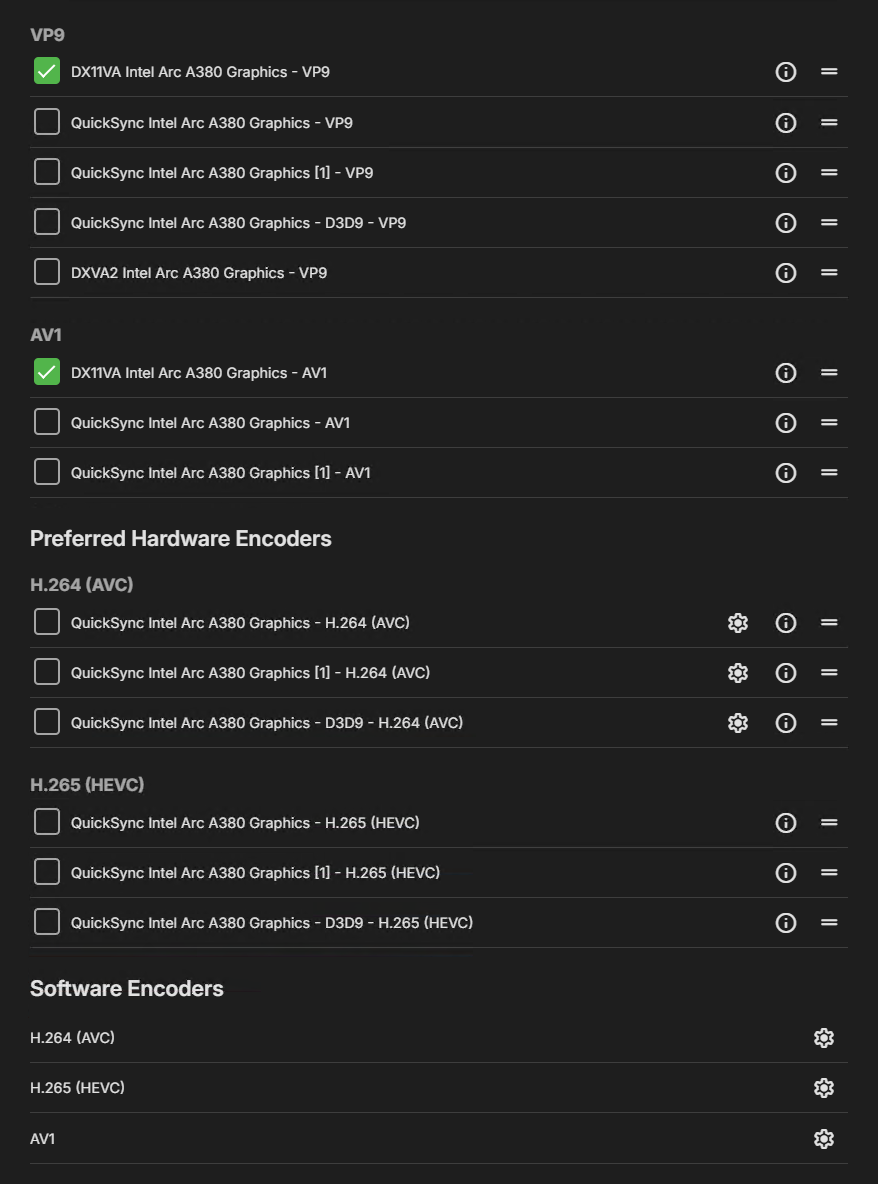878x1184 pixels.
Task: Click the QuickSync D3D9 H.264 (AVC) label
Action: click(266, 723)
